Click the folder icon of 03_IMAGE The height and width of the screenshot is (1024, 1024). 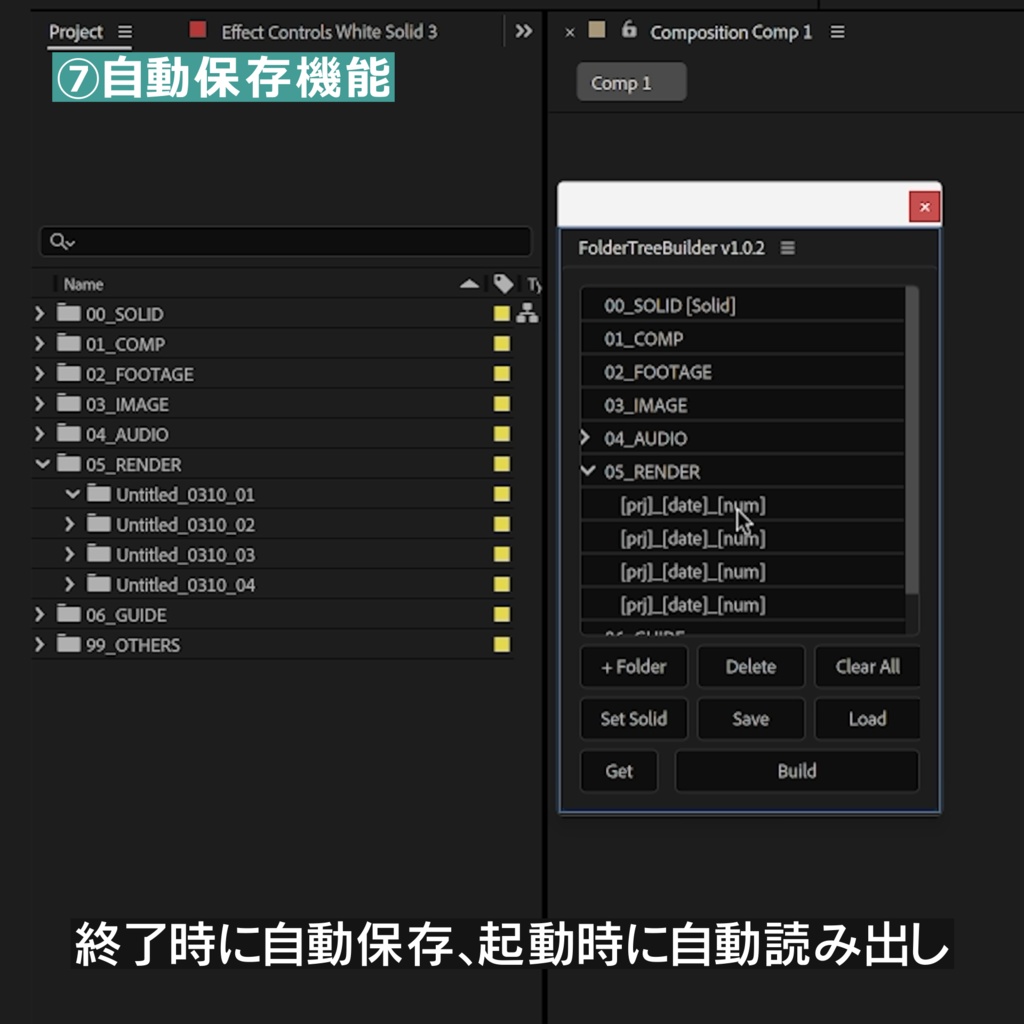(67, 404)
